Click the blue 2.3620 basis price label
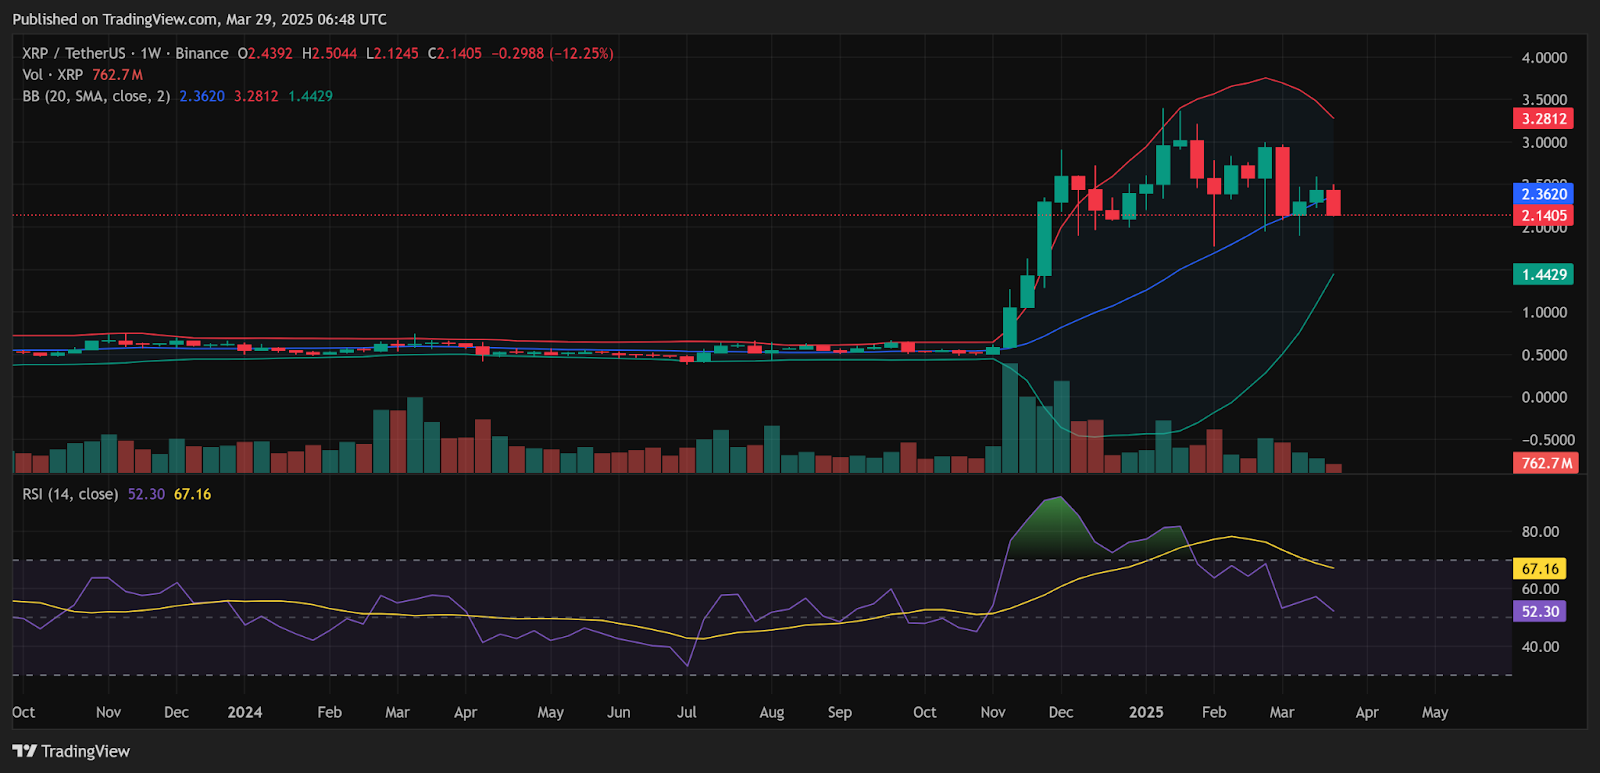 [x=1543, y=194]
